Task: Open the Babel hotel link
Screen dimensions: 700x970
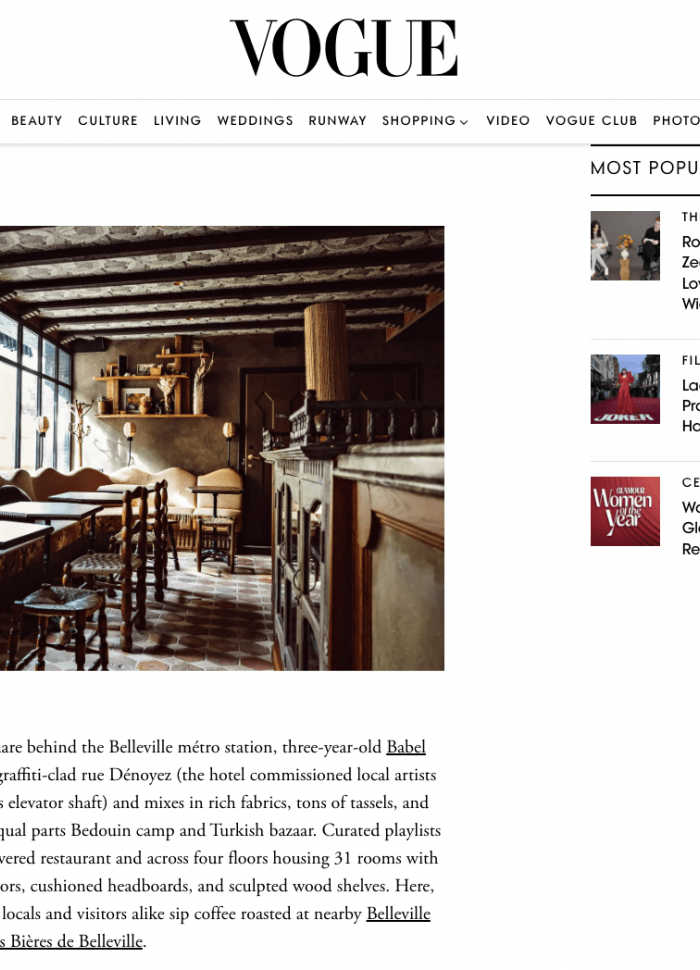Action: (406, 747)
